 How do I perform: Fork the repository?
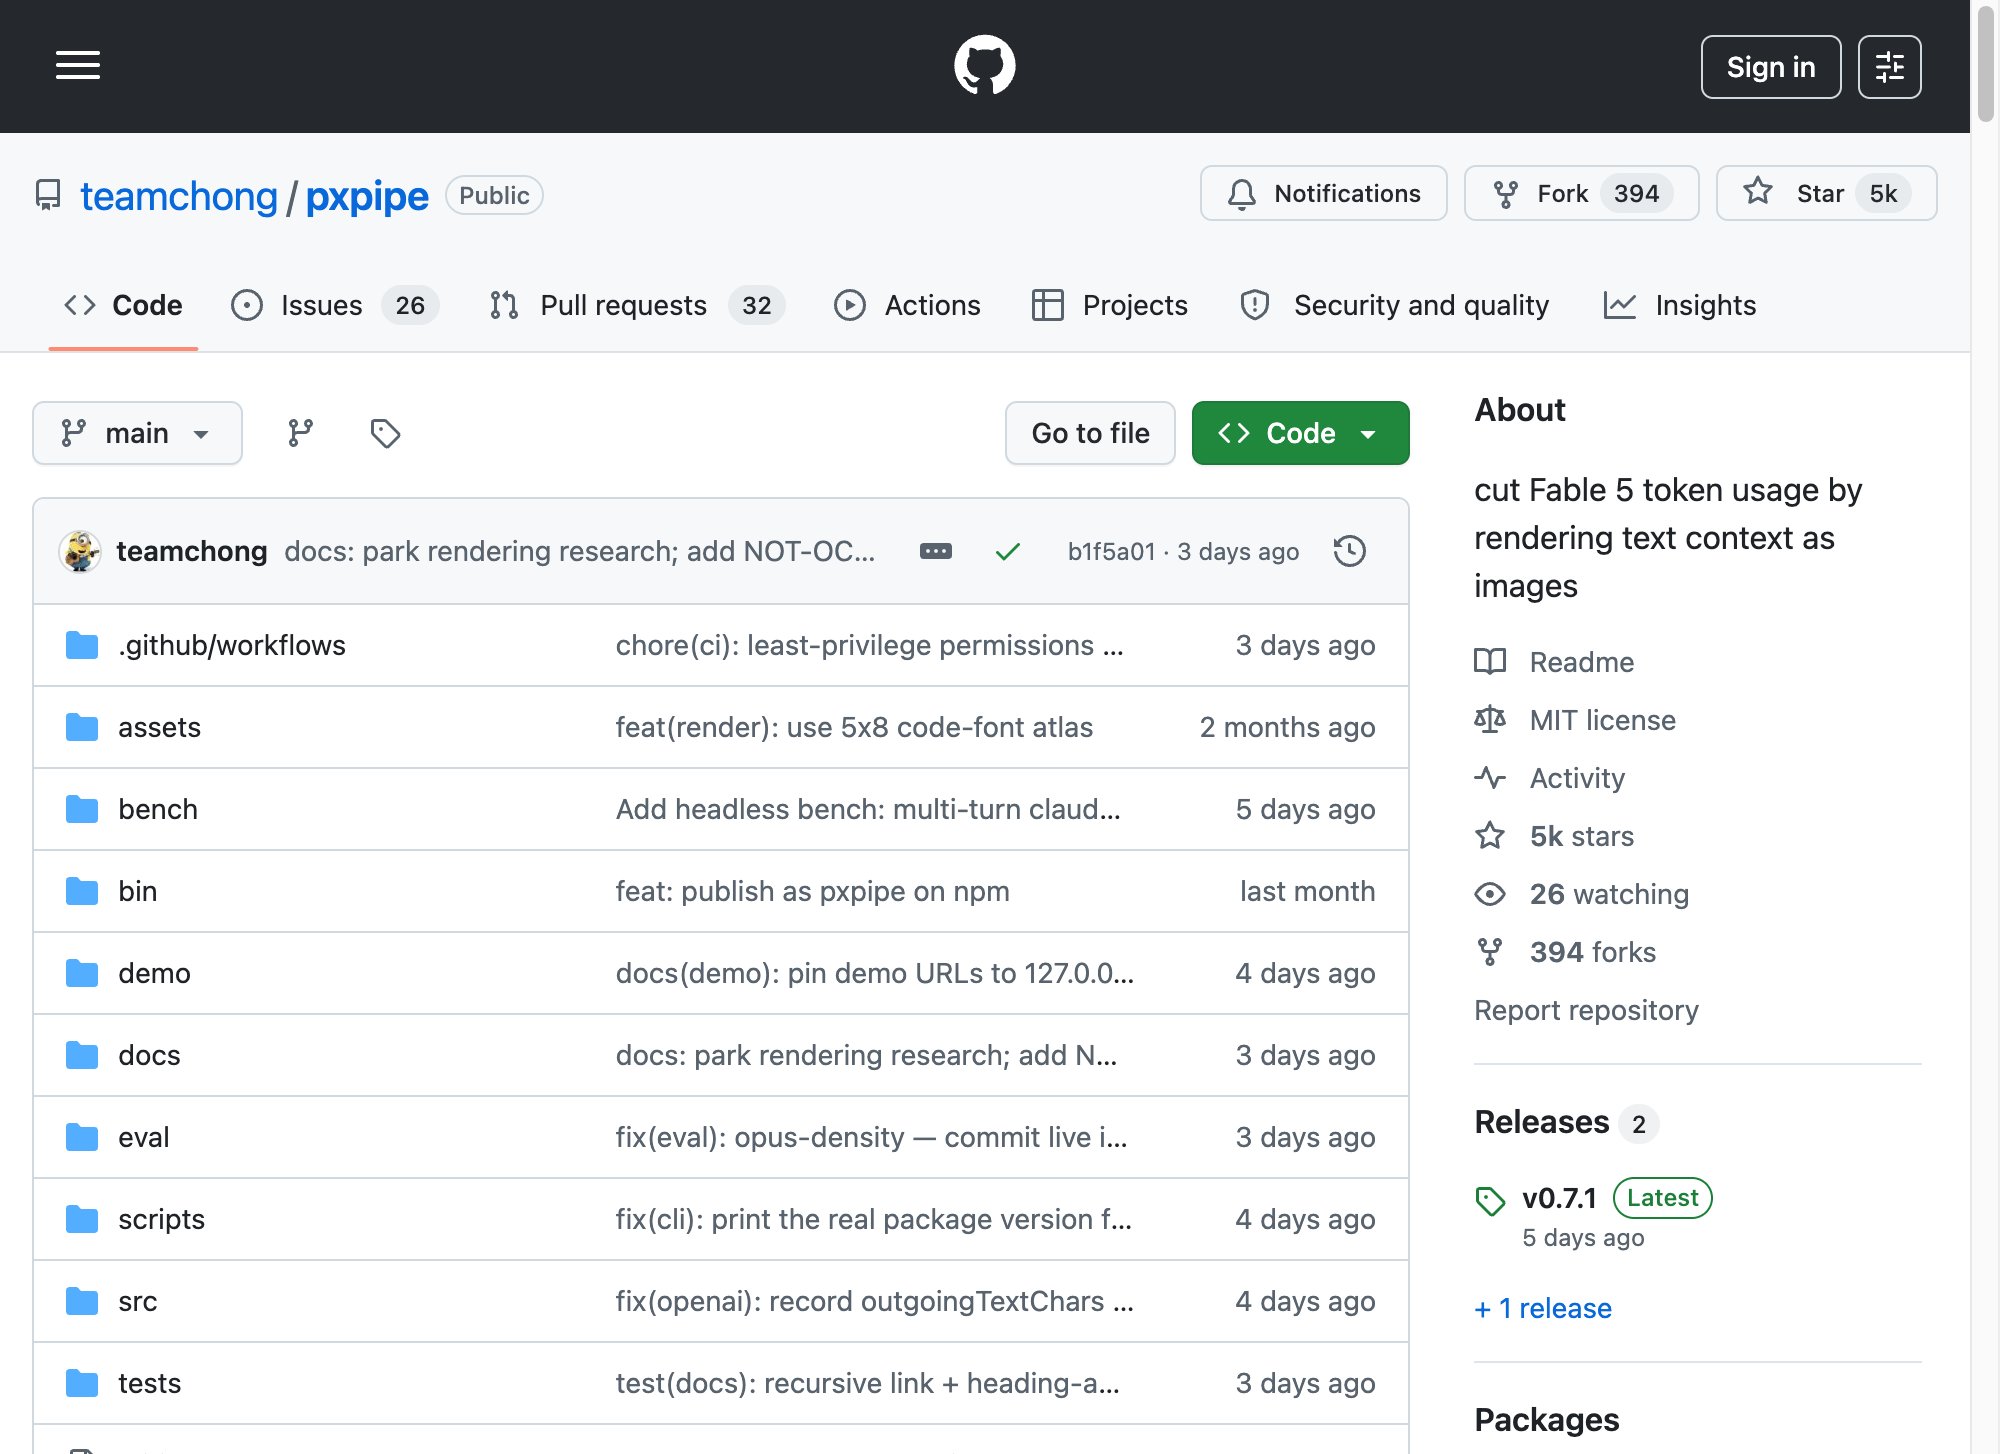(1582, 193)
